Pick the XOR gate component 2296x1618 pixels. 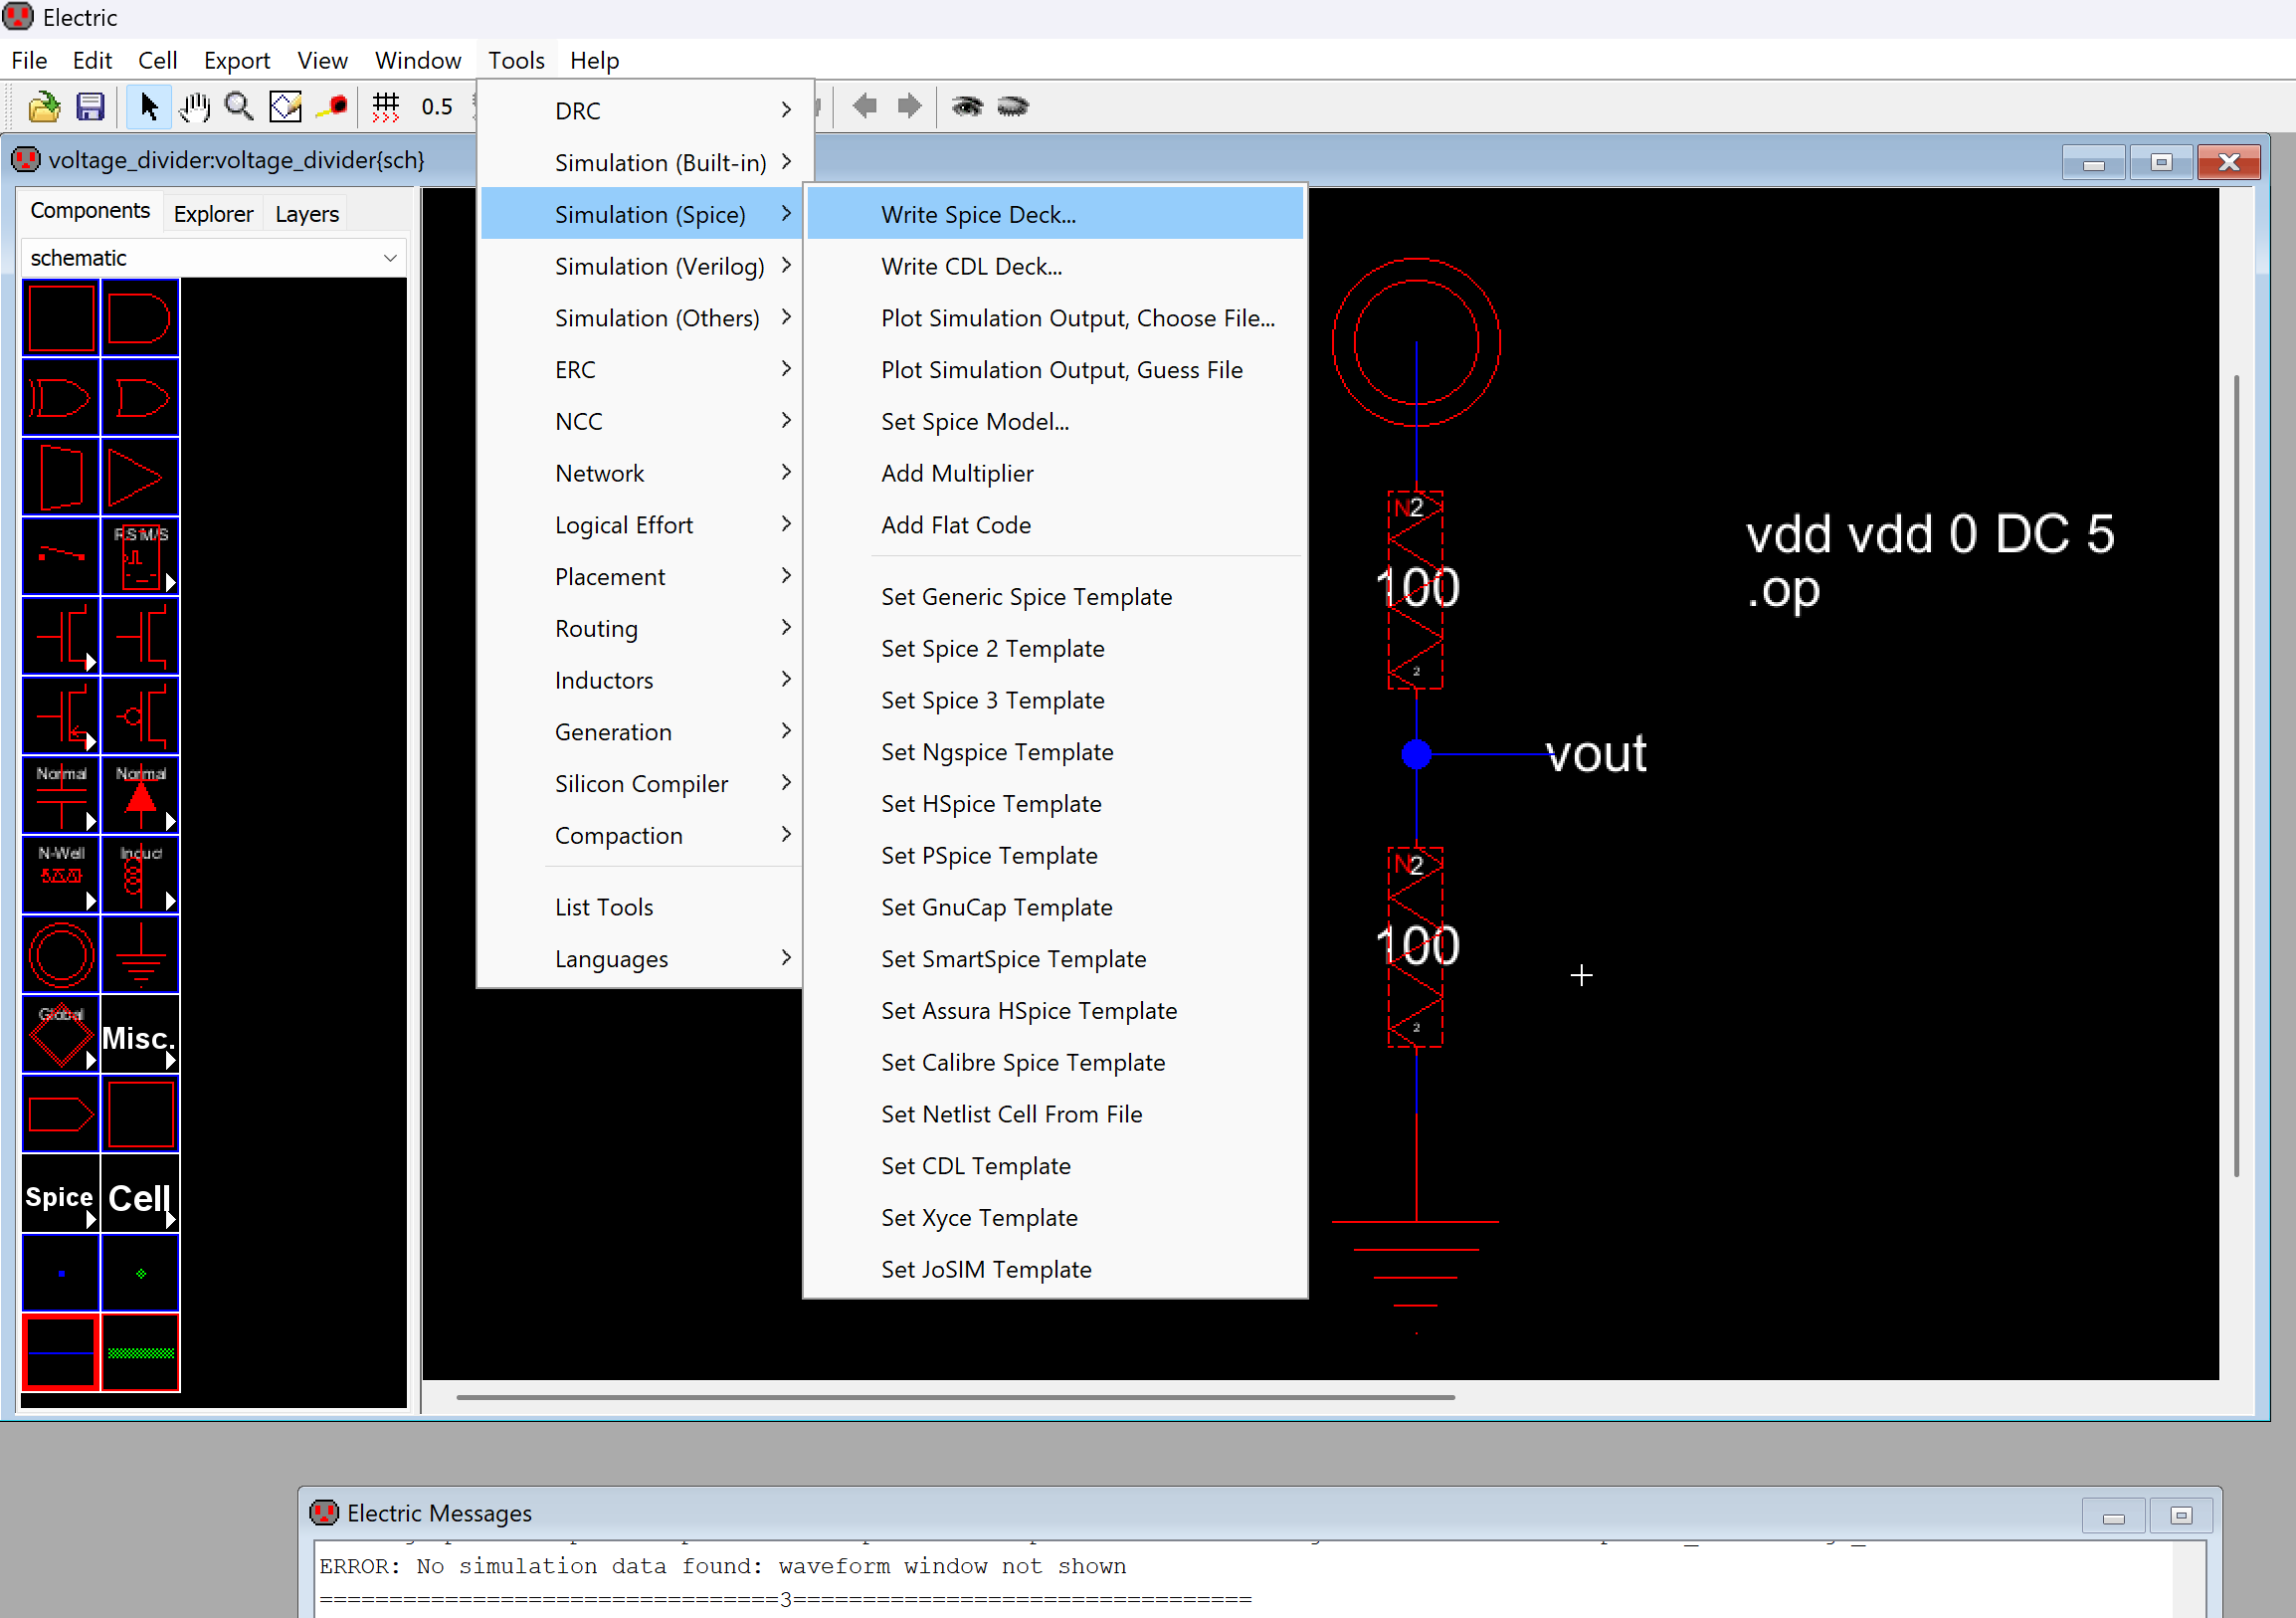(x=60, y=398)
